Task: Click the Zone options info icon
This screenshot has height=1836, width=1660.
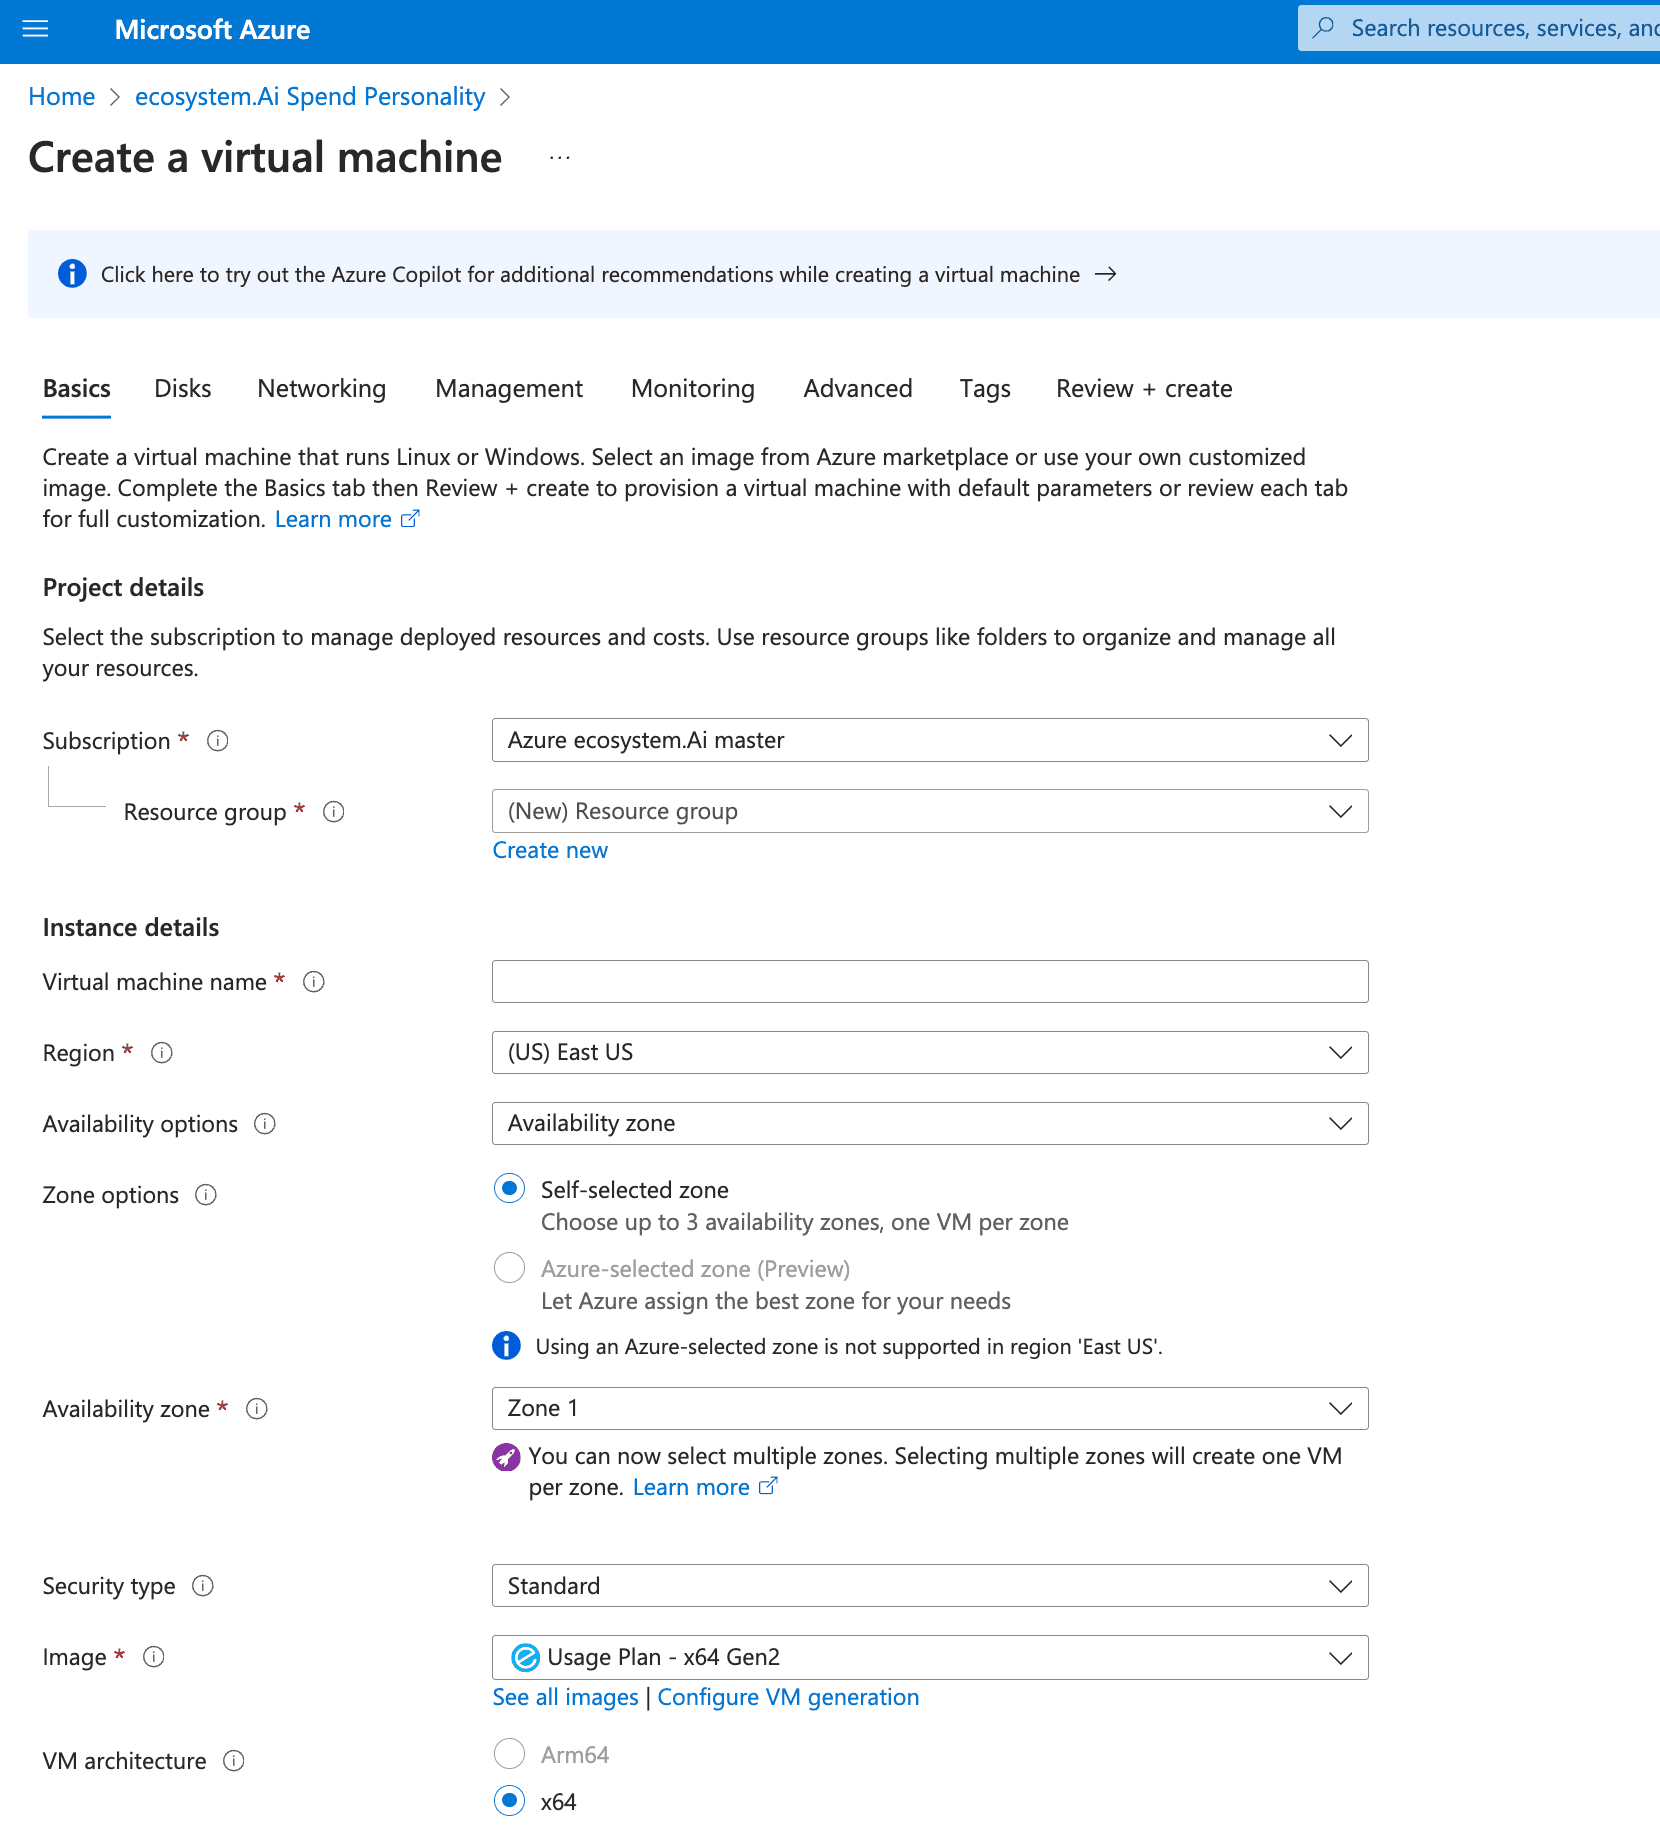Action: pos(206,1195)
